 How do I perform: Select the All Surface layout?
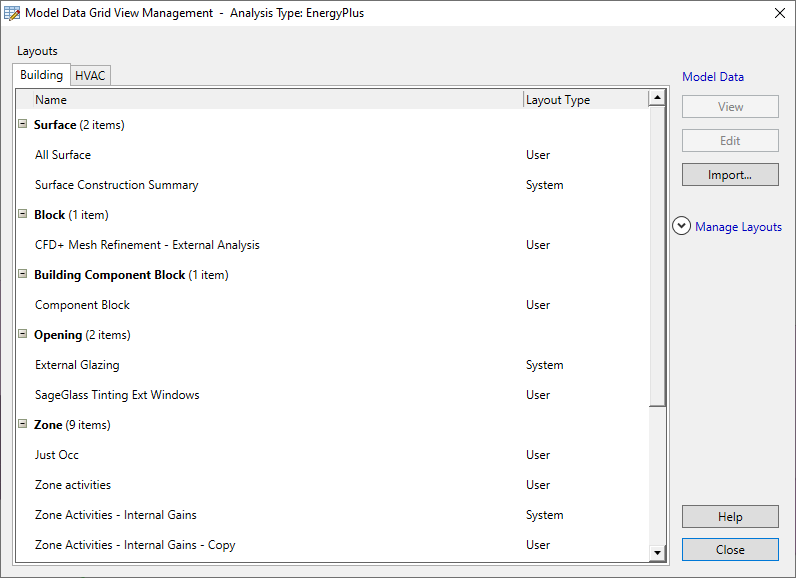63,155
